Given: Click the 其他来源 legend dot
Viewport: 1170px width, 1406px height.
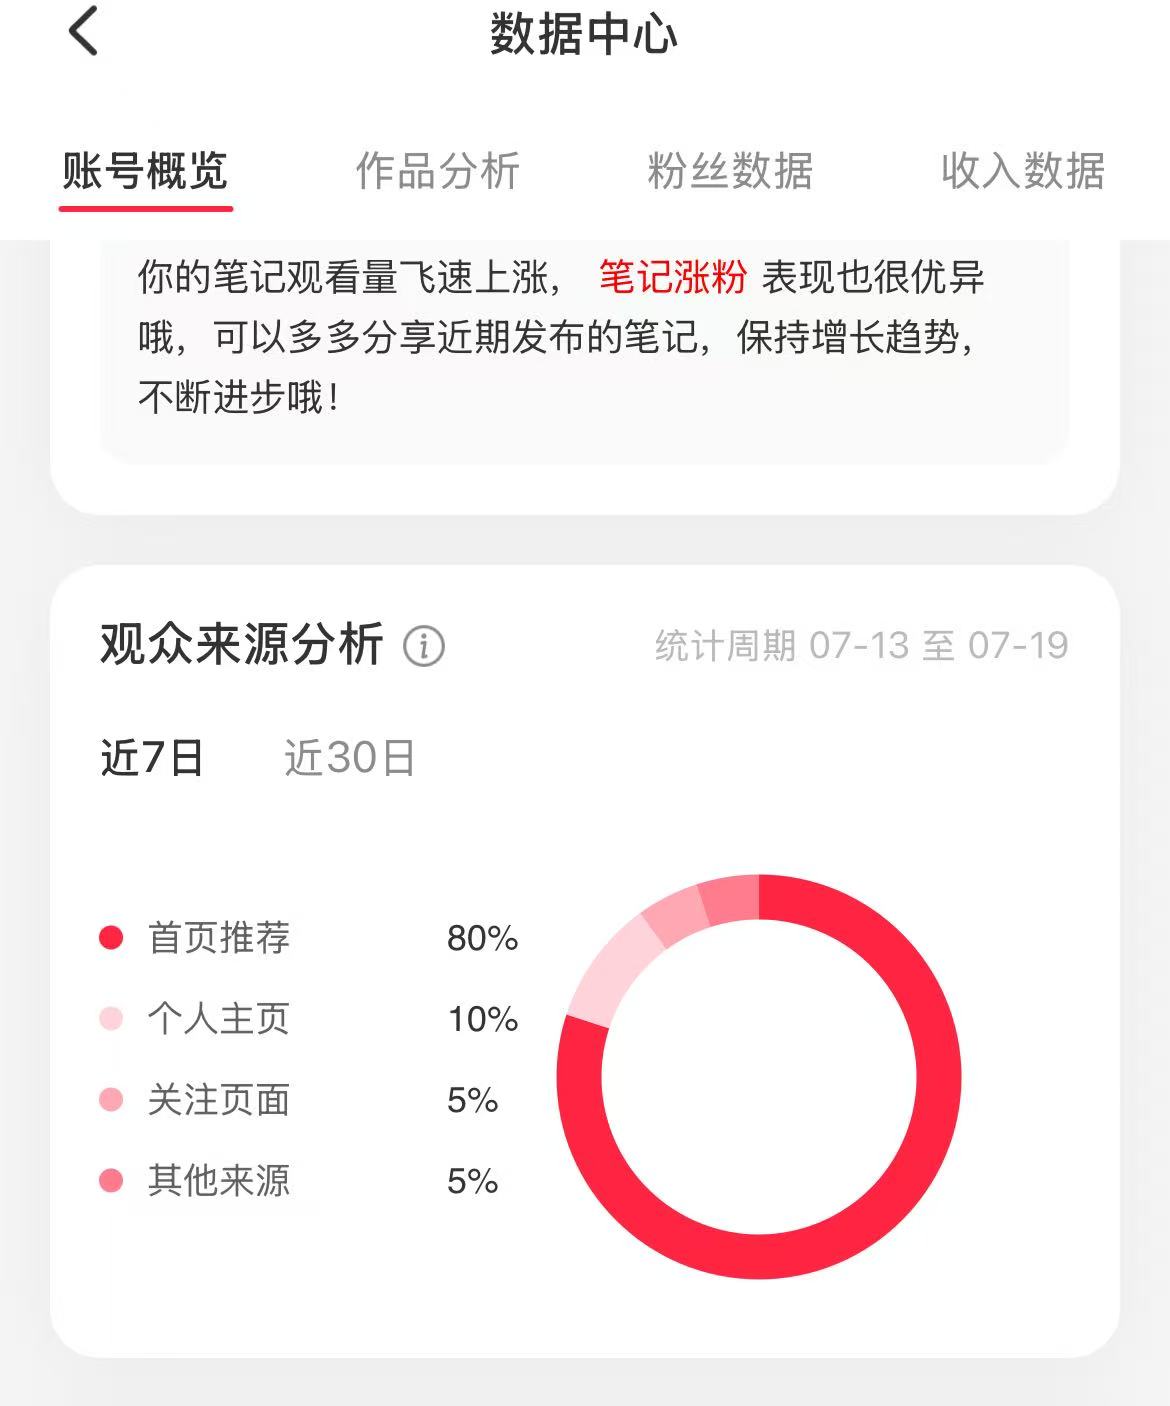Looking at the screenshot, I should pos(111,1181).
